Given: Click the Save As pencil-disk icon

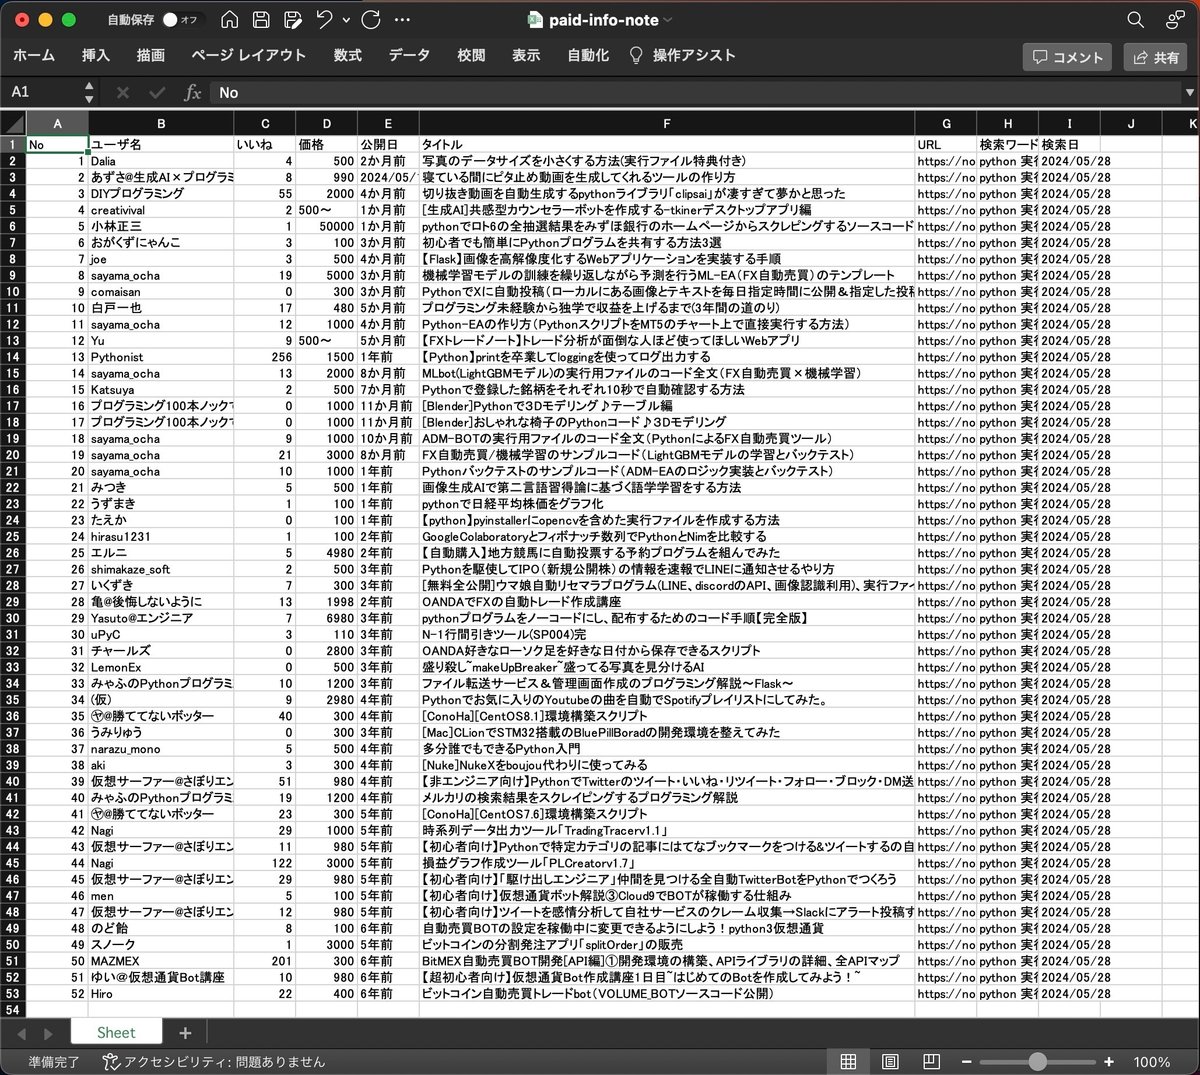Looking at the screenshot, I should (x=293, y=20).
